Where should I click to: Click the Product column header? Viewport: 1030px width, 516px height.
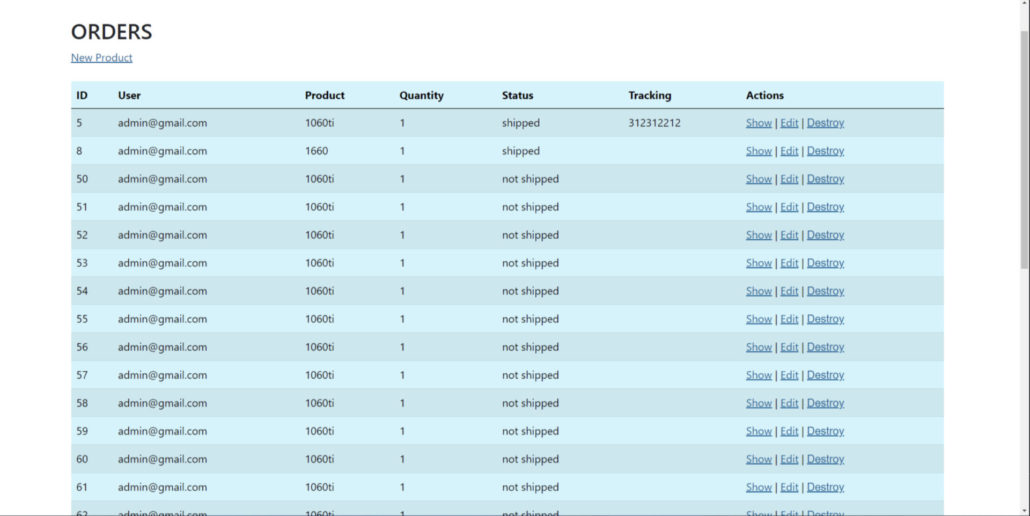(325, 95)
